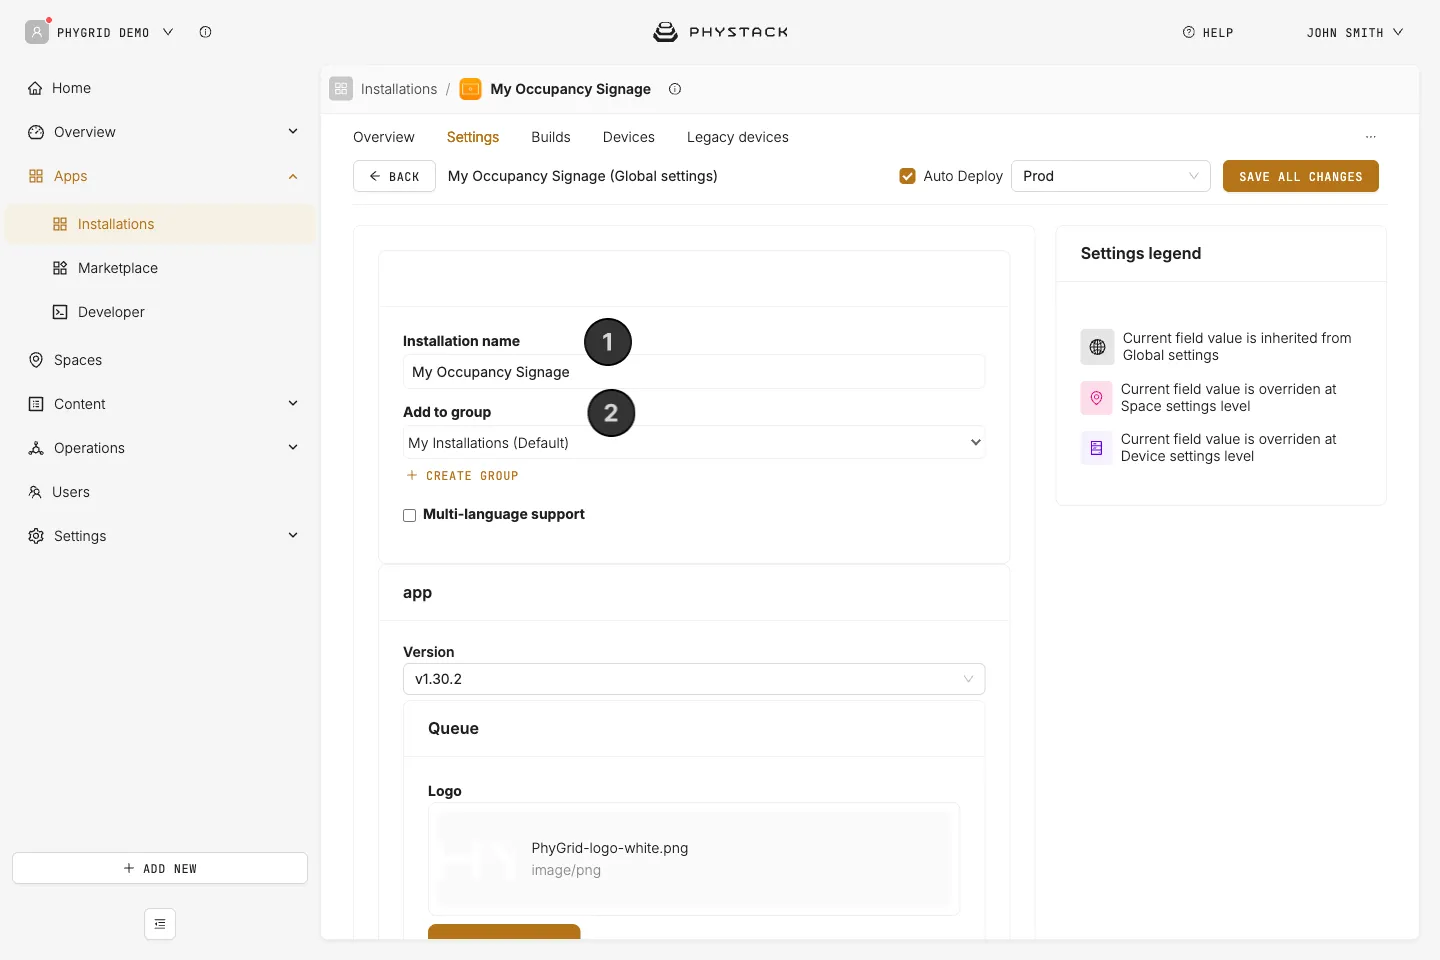The width and height of the screenshot is (1440, 960).
Task: Open the Help icon in header
Action: [1189, 32]
